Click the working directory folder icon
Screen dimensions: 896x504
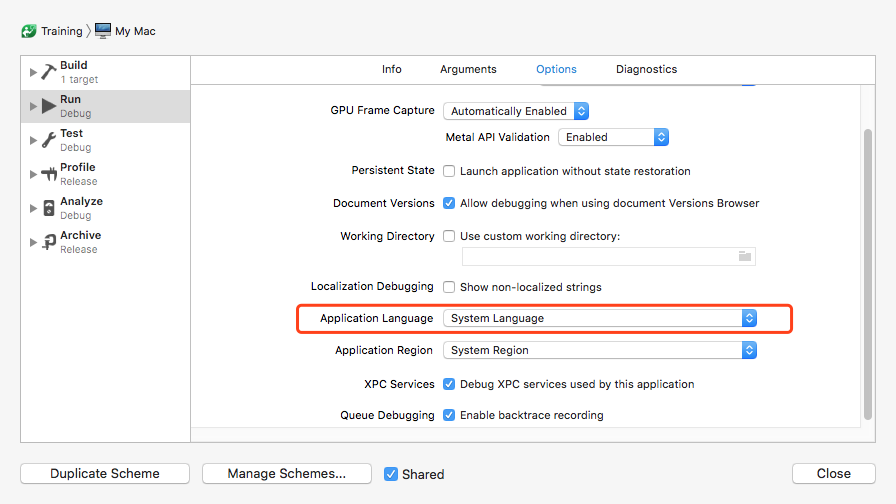coord(744,256)
